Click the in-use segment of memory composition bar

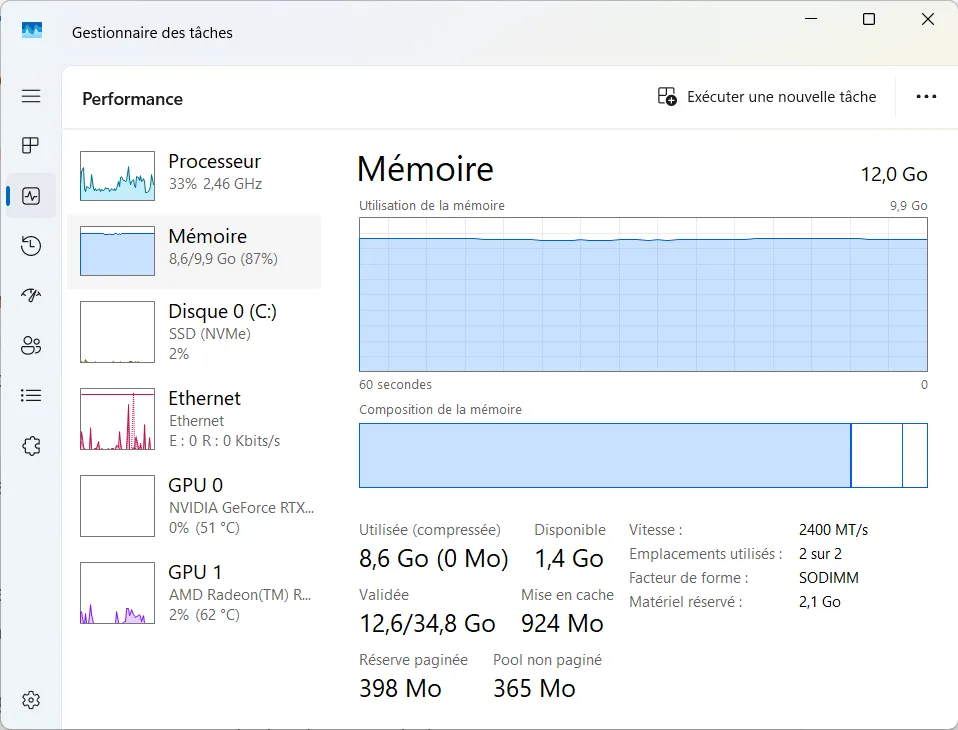605,455
